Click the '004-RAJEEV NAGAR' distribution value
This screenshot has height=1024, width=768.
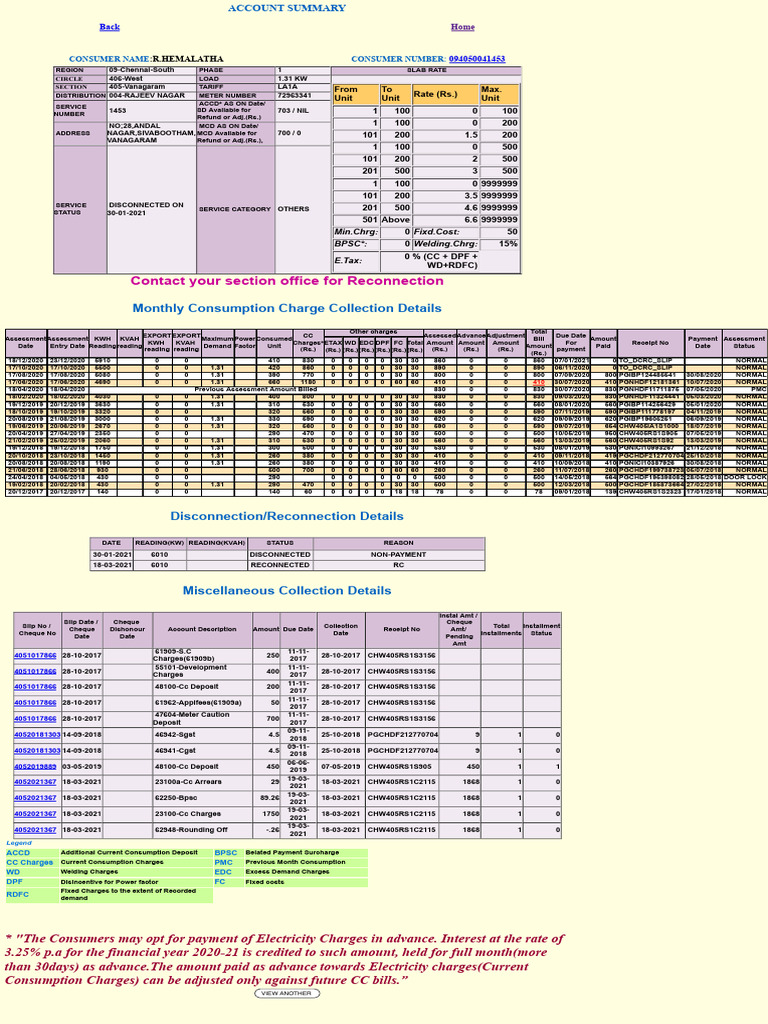pos(147,95)
